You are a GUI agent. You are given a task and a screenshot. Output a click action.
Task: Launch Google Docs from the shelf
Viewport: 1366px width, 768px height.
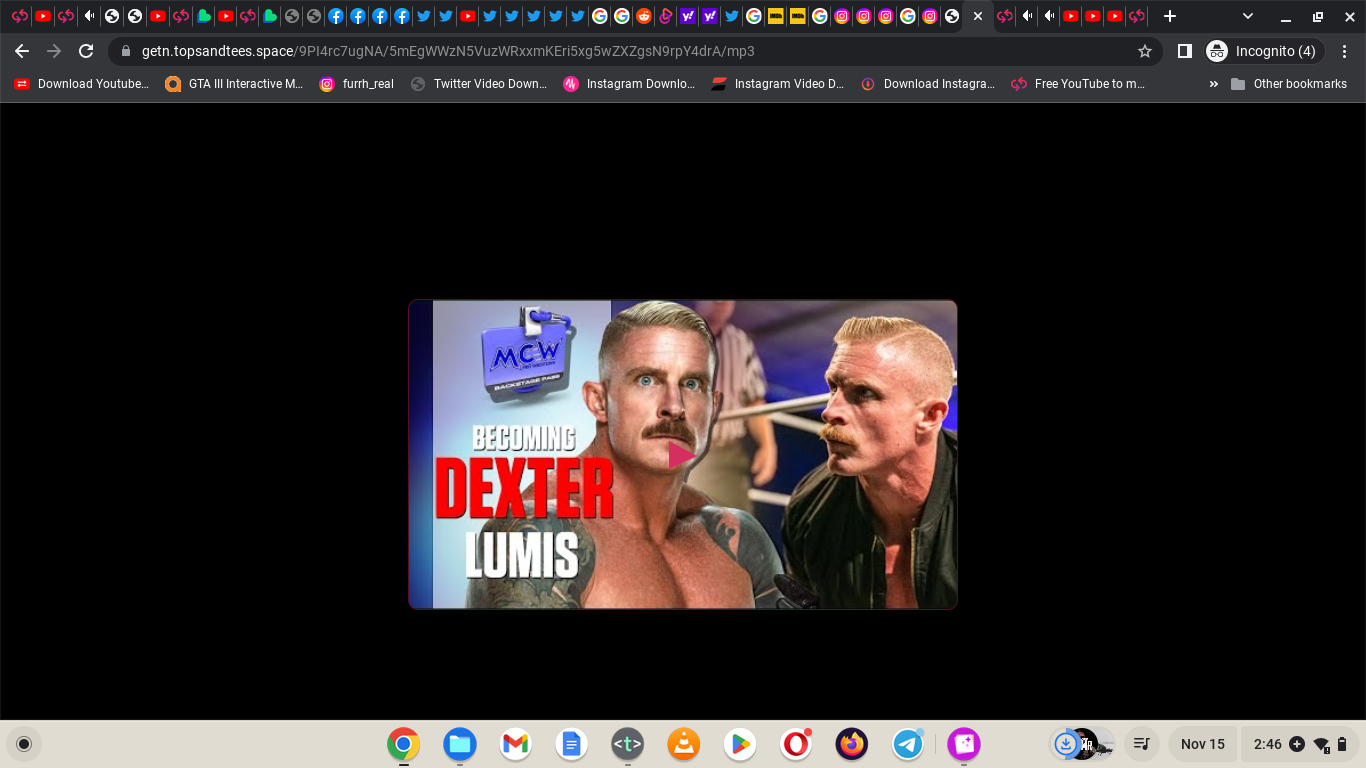point(572,744)
